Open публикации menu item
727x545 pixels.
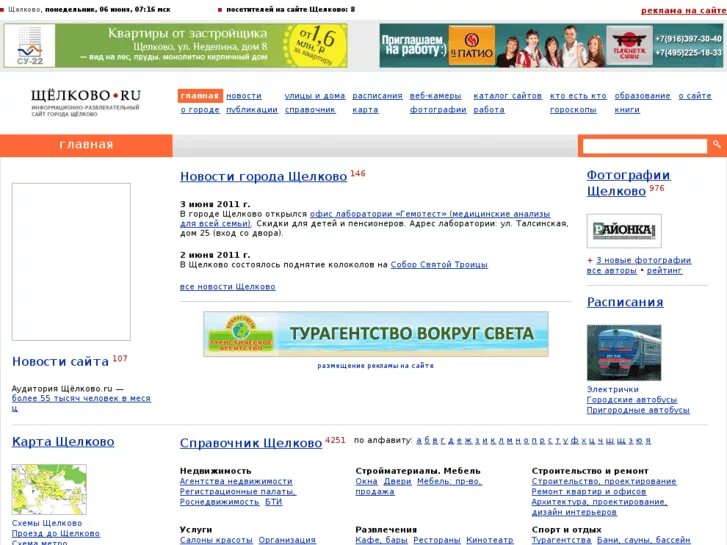252,109
